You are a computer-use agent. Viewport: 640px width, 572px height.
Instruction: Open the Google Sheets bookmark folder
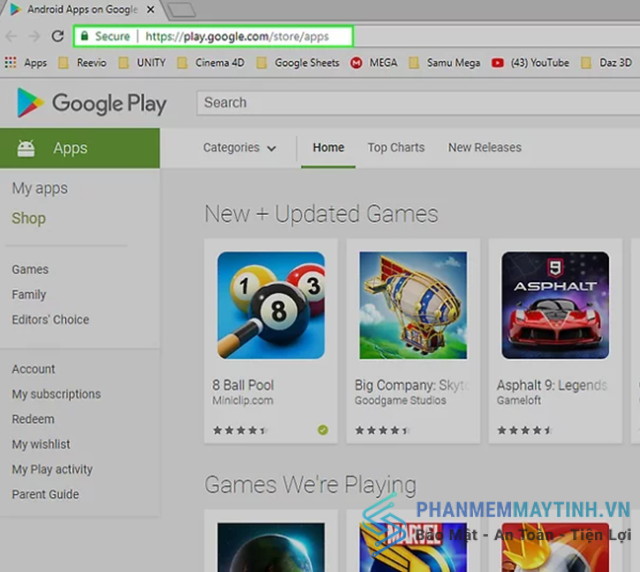[298, 62]
